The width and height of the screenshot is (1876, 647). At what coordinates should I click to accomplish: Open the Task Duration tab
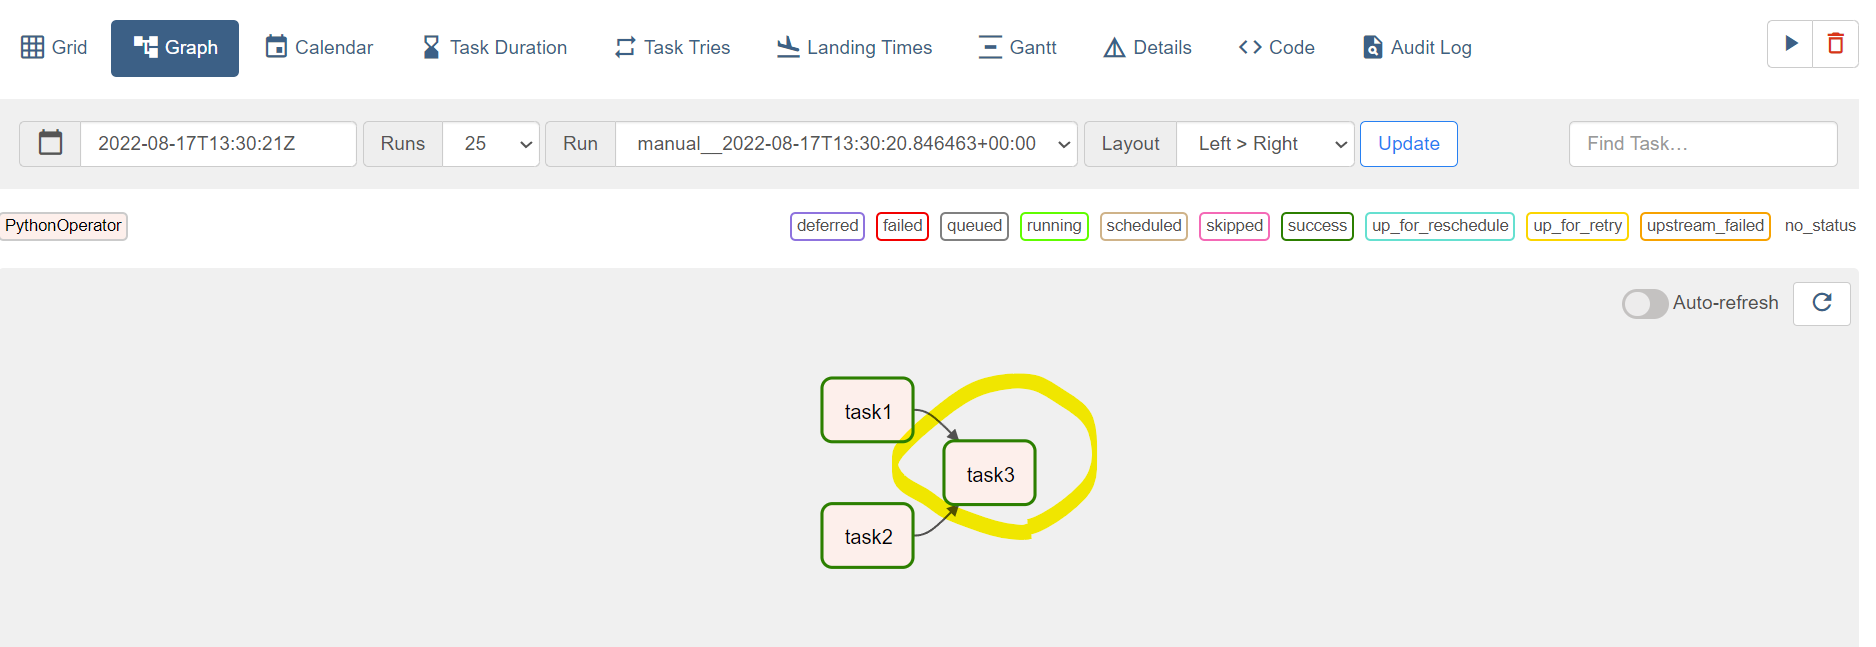(x=494, y=47)
